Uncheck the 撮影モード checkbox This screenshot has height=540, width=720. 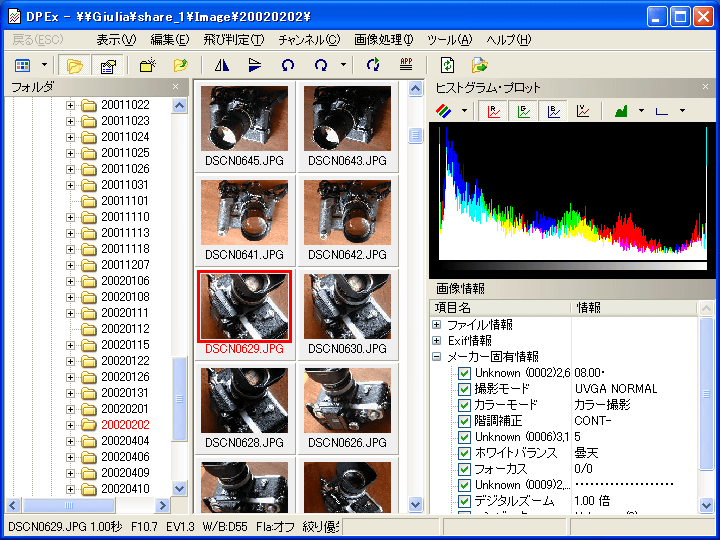[x=464, y=389]
